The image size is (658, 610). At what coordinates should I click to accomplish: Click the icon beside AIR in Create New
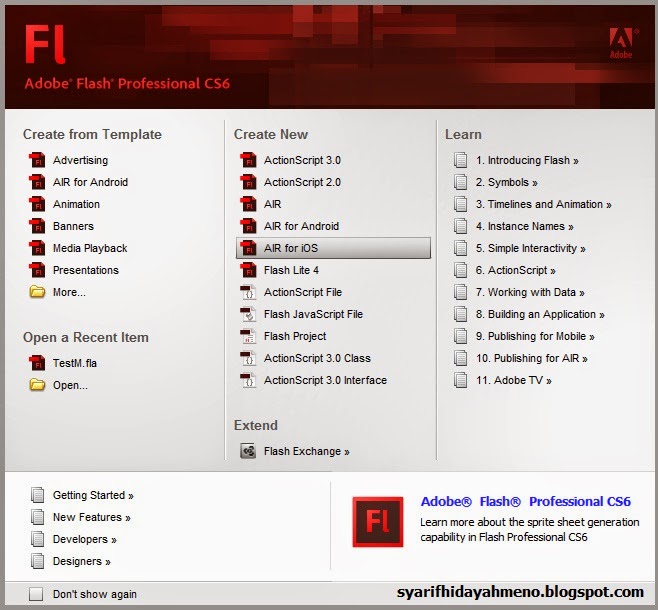click(248, 204)
